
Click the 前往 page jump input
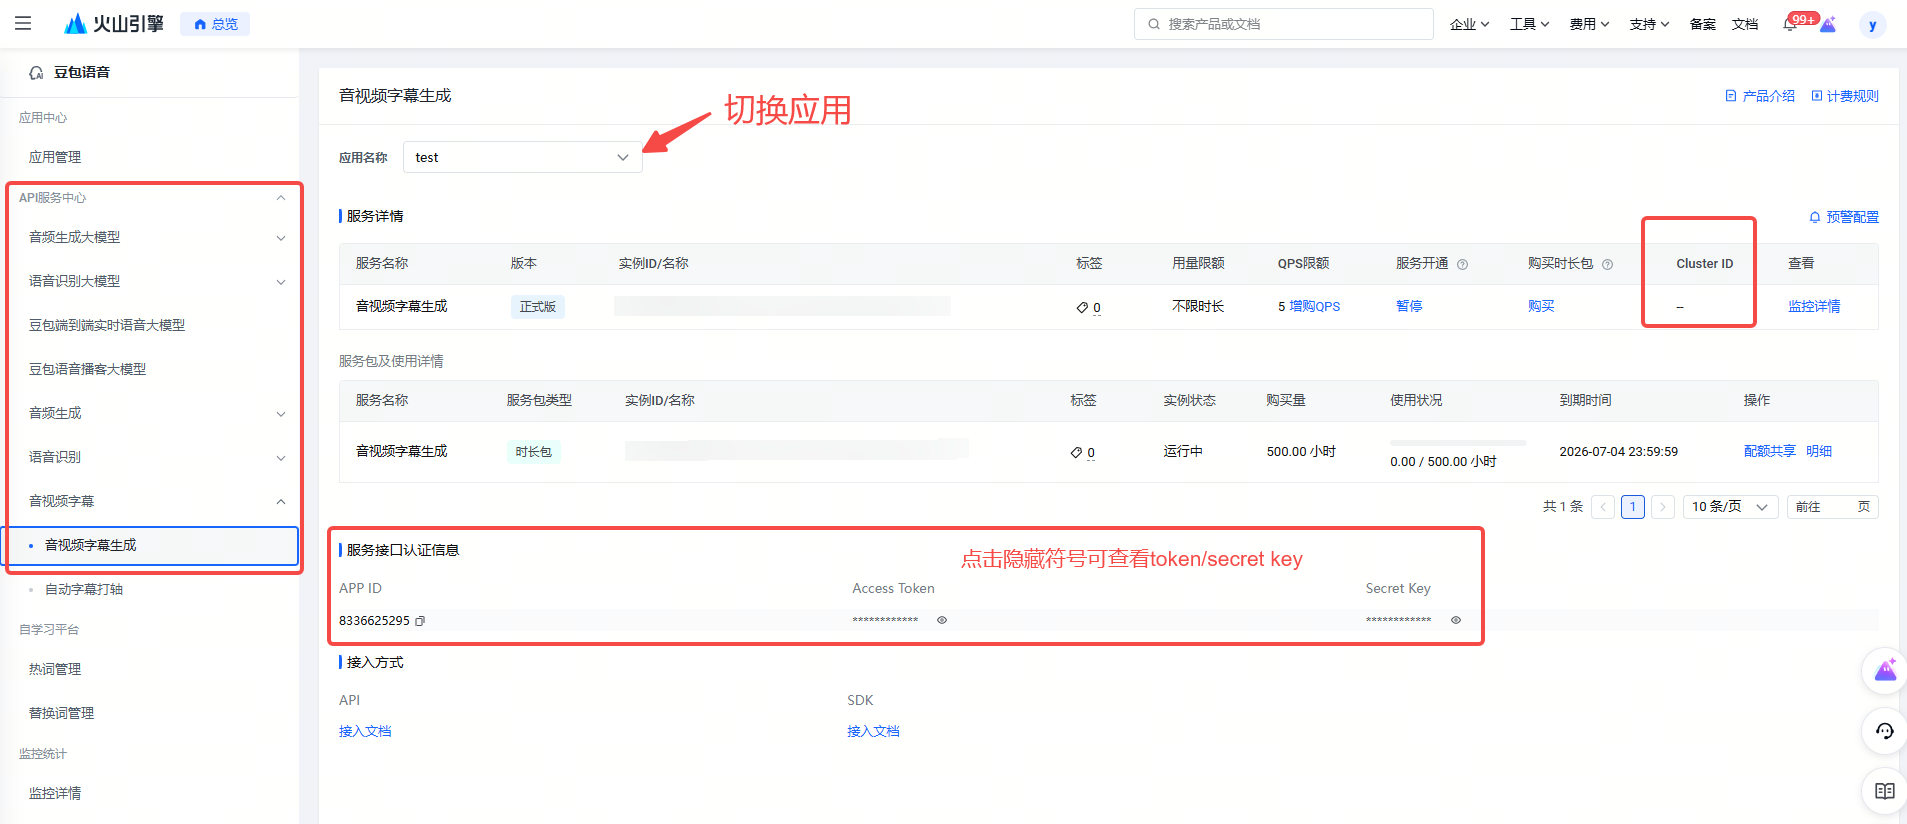(1832, 507)
